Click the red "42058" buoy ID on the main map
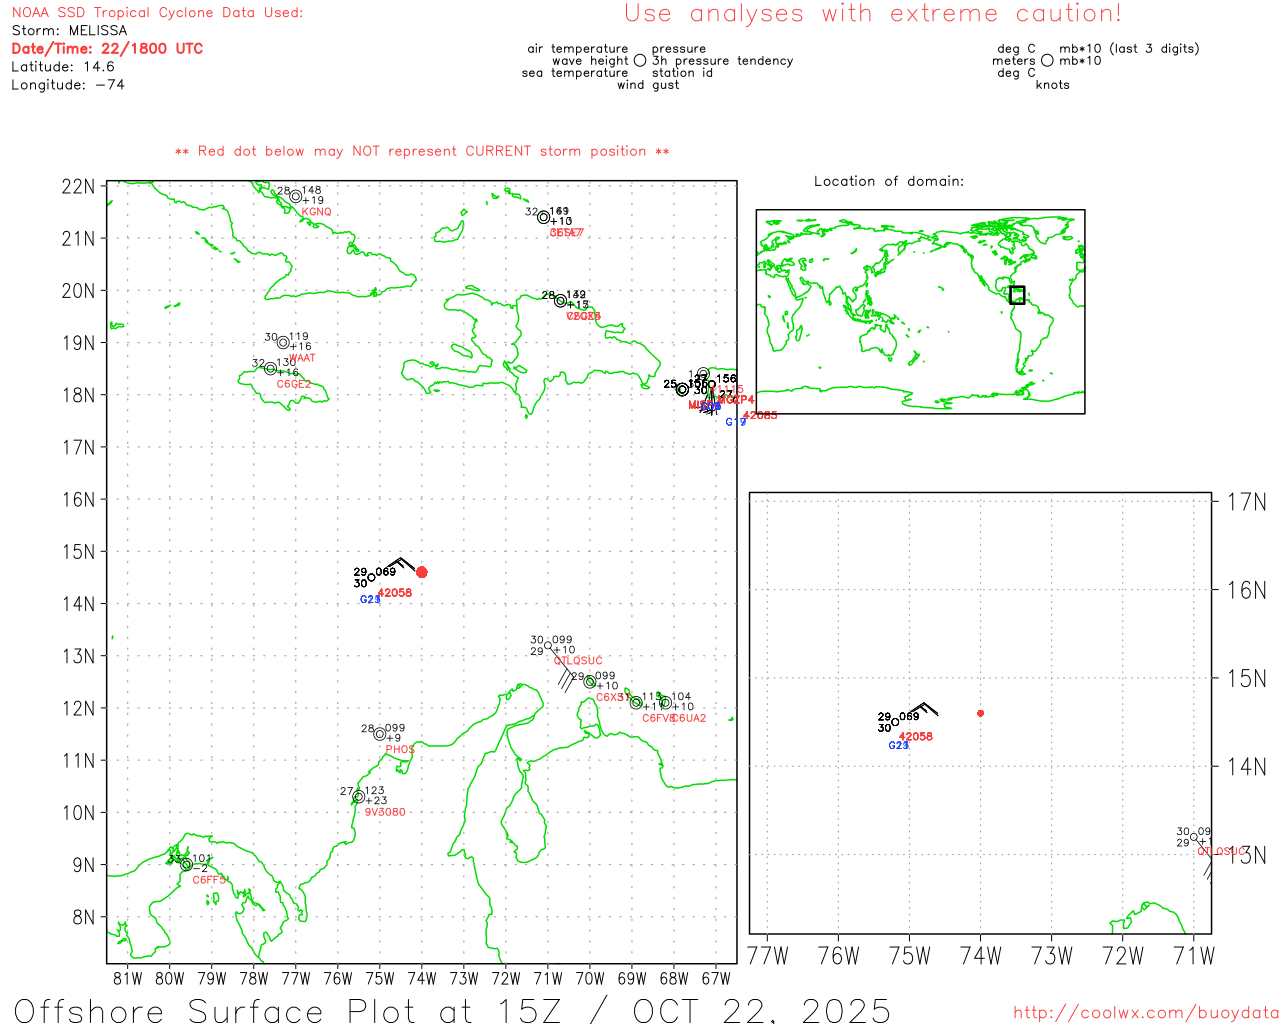1280x1024 pixels. click(x=395, y=593)
